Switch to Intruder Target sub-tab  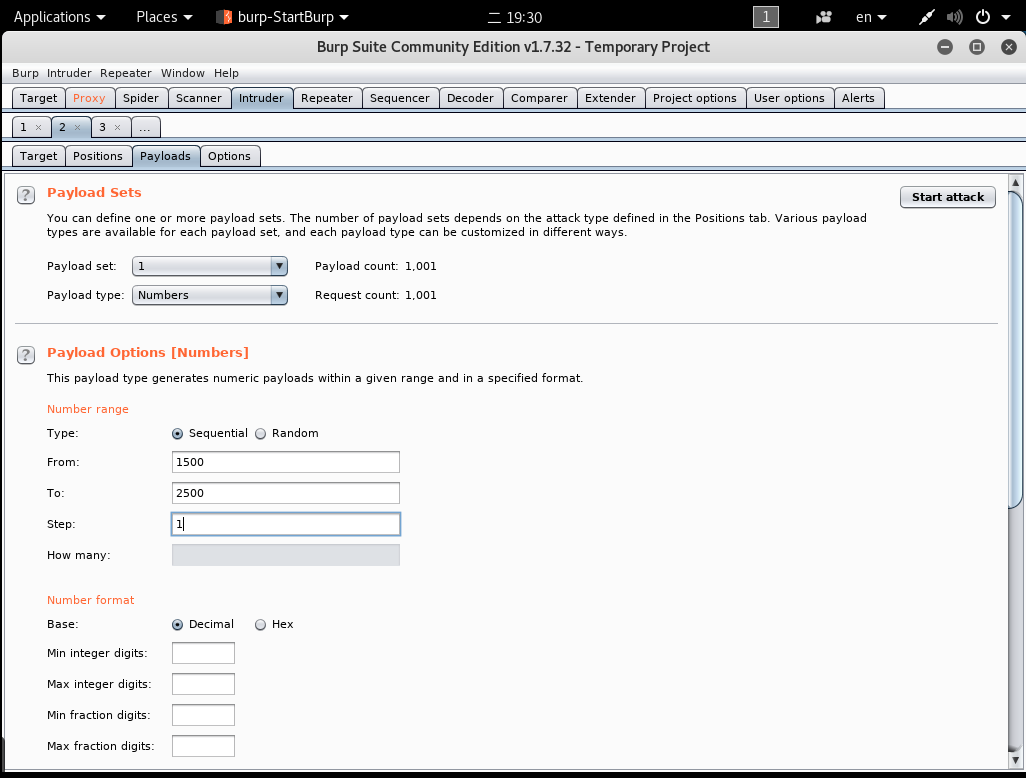tap(39, 156)
